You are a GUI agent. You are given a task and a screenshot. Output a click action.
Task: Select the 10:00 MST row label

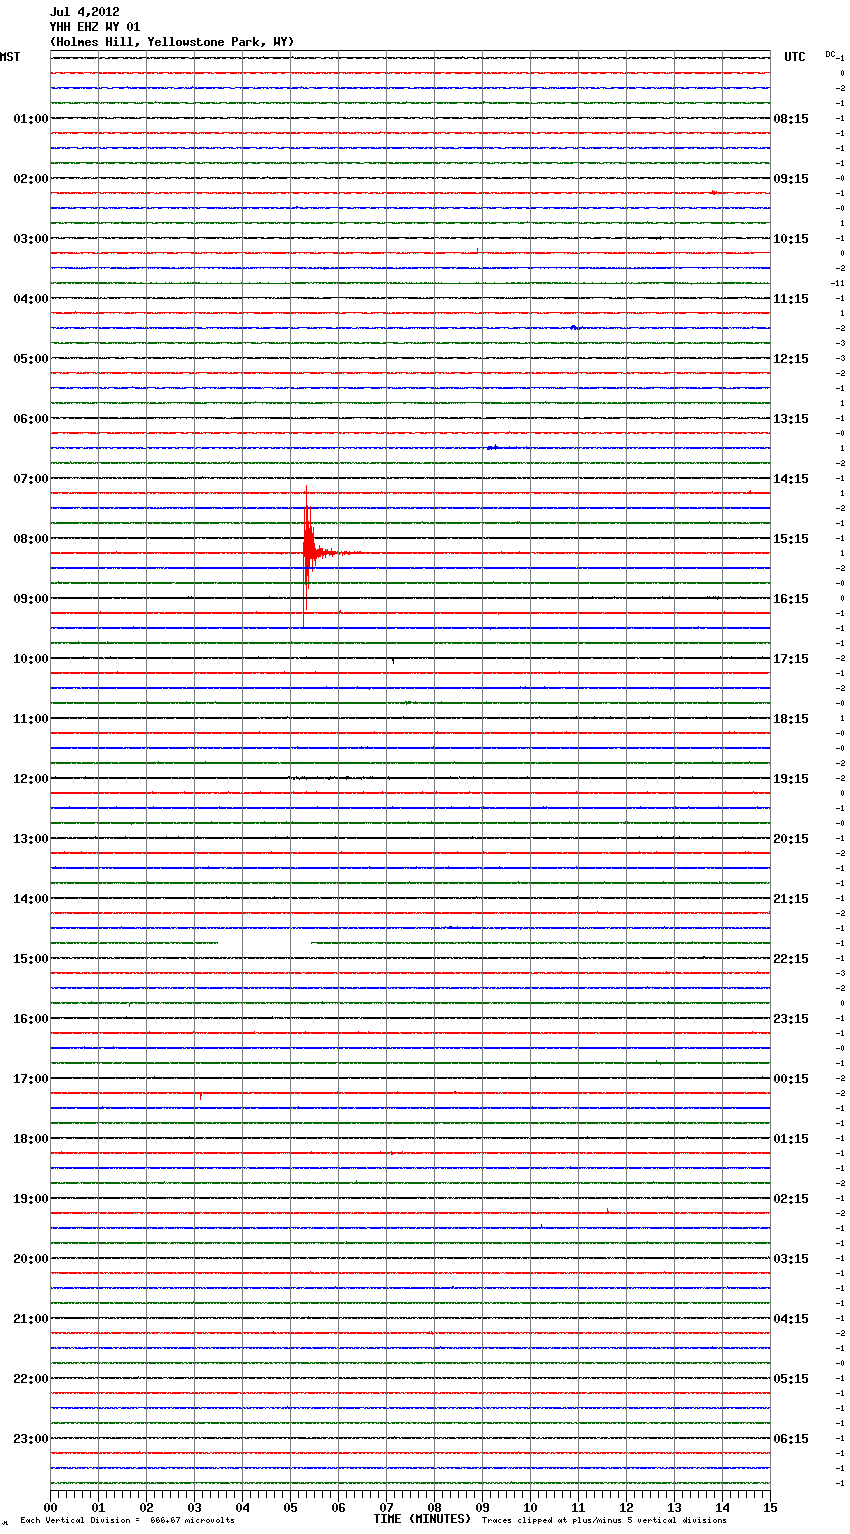[x=31, y=659]
